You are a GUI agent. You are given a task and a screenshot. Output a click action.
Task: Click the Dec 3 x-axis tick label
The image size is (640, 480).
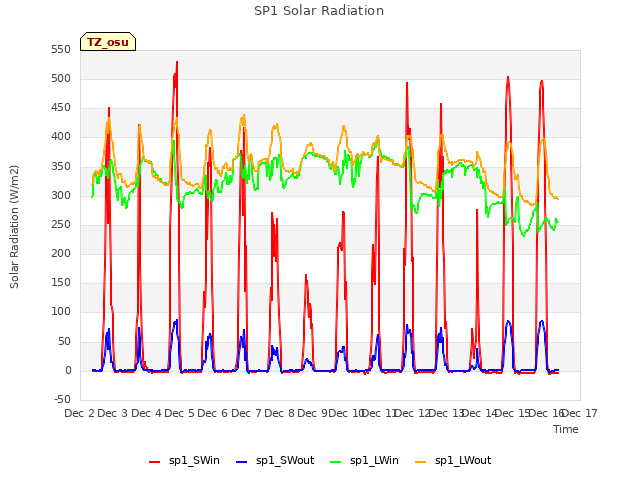(113, 413)
